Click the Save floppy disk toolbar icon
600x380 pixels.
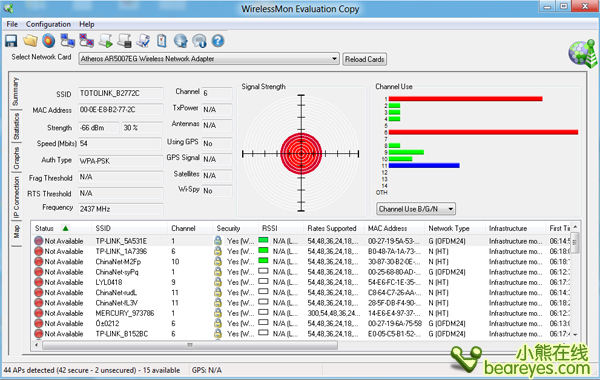[x=11, y=41]
